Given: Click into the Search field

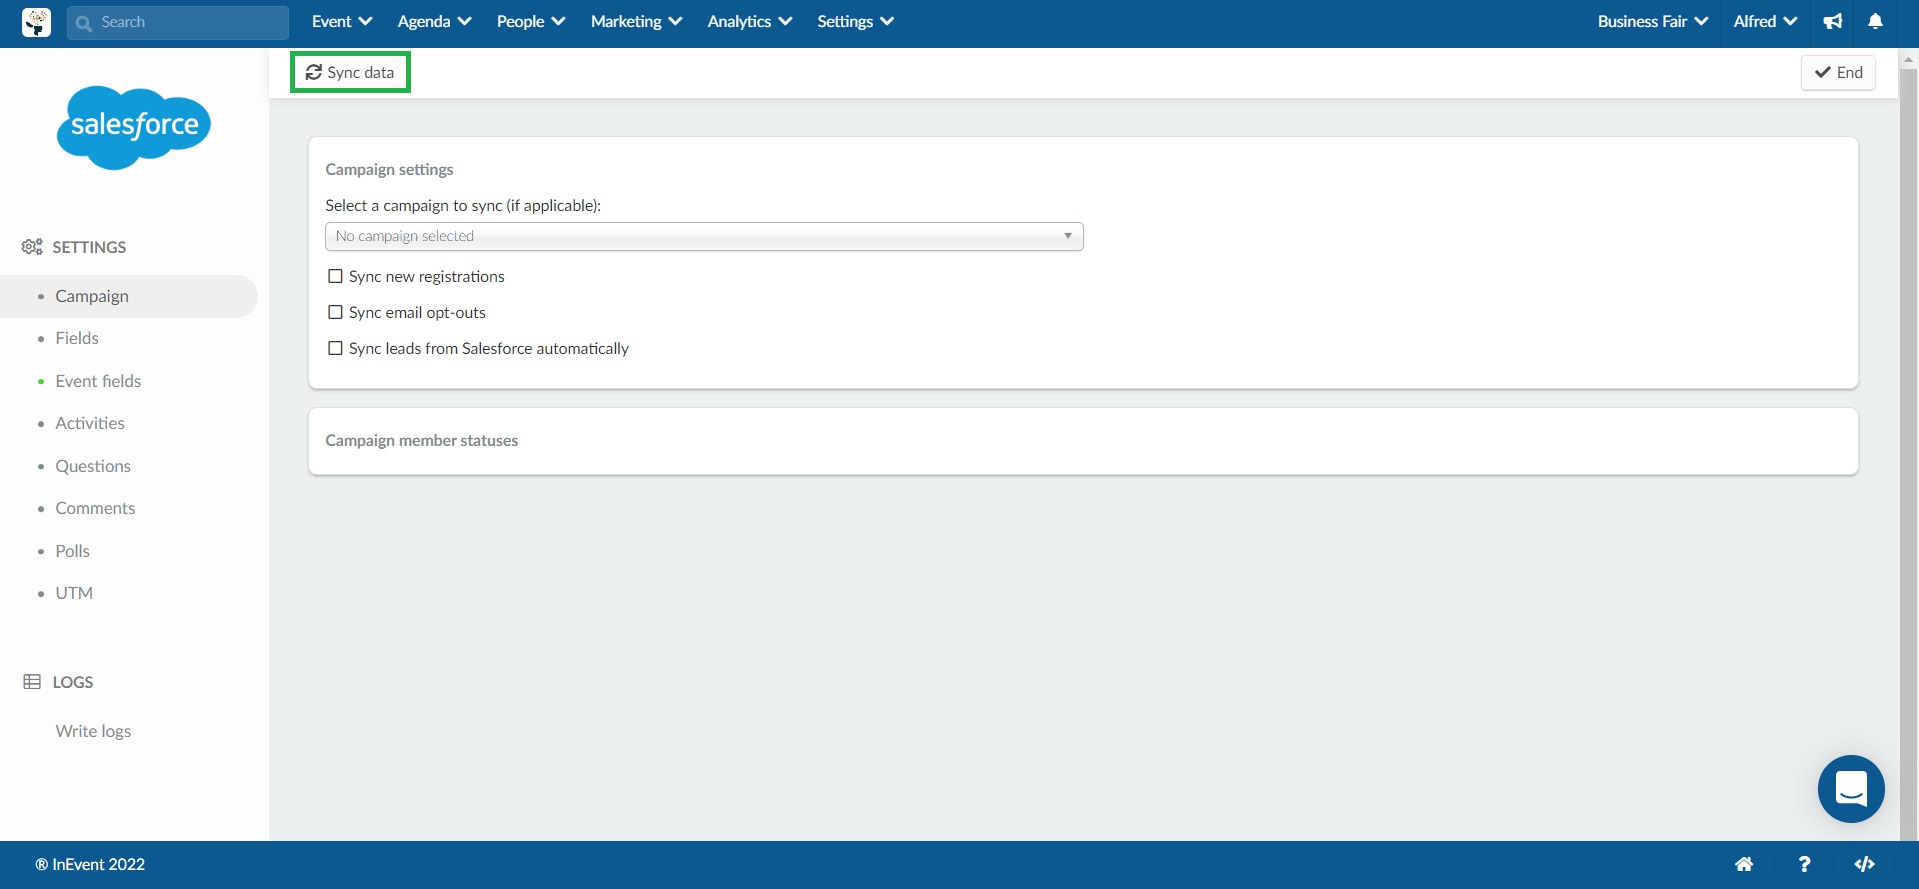Looking at the screenshot, I should tap(178, 22).
